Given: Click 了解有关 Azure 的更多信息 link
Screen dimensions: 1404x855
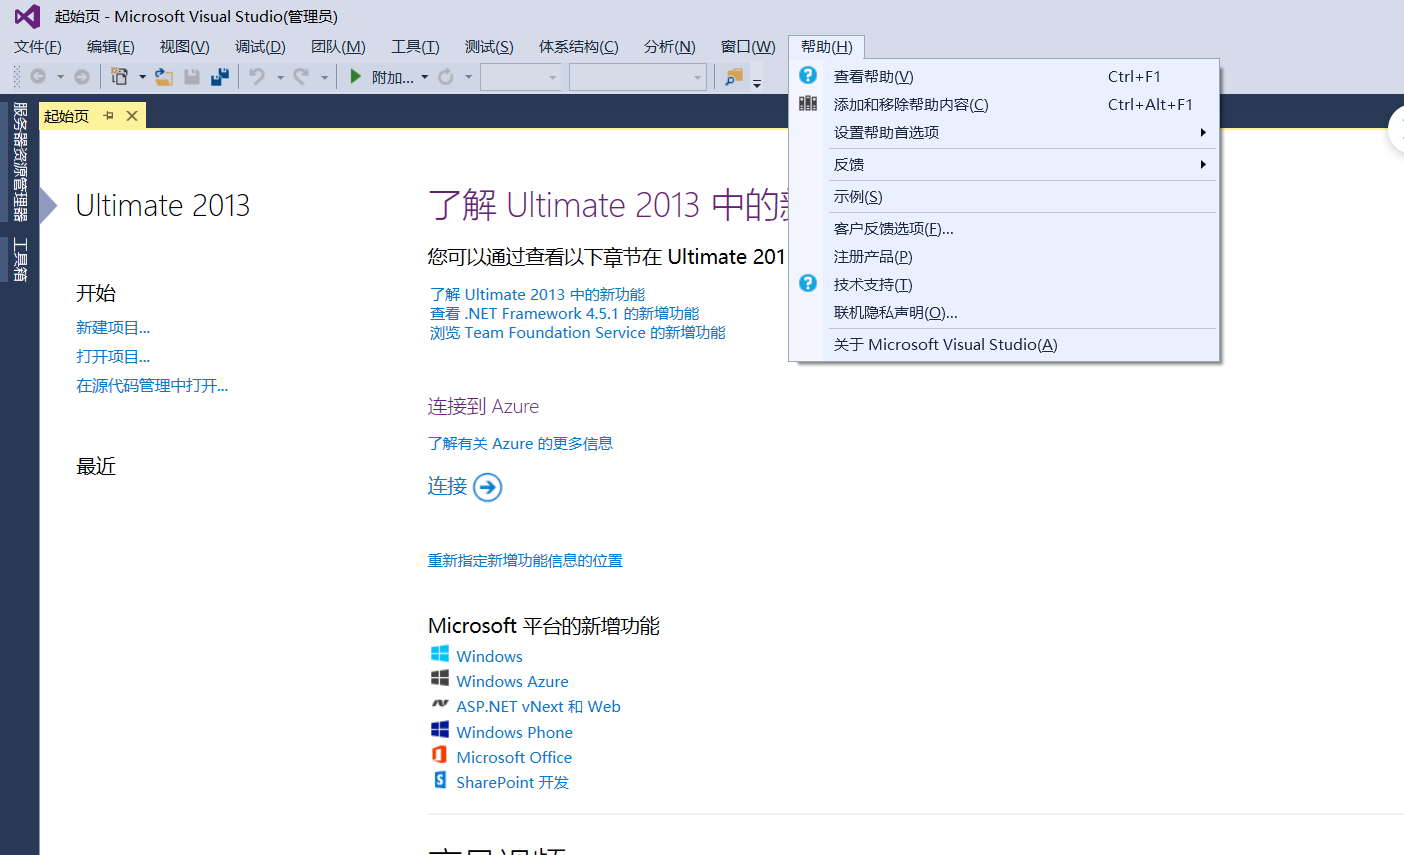Looking at the screenshot, I should point(520,443).
